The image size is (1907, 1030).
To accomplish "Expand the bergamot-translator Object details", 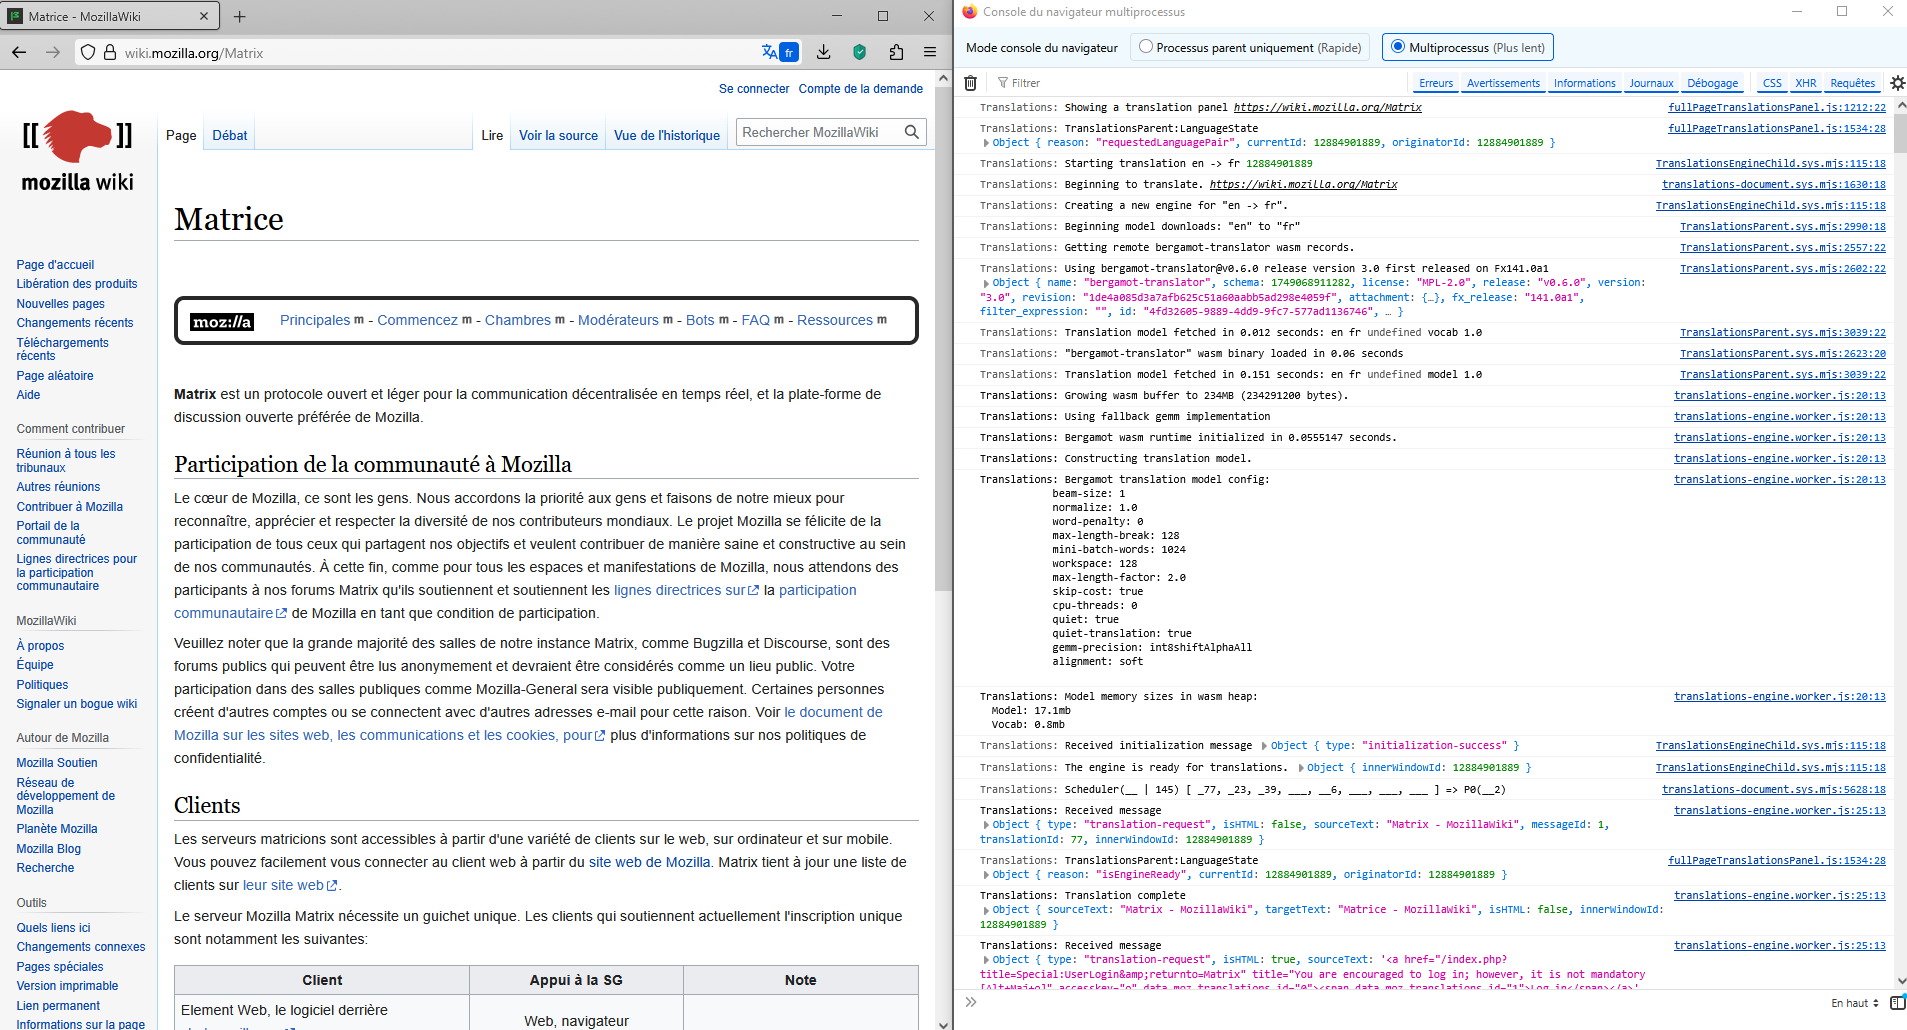I will (987, 283).
